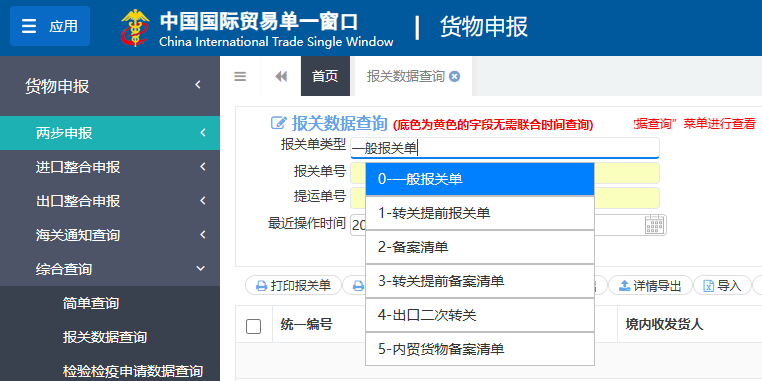Collapse the 货物申报 sidebar header
Image resolution: width=762 pixels, height=381 pixels.
point(110,87)
